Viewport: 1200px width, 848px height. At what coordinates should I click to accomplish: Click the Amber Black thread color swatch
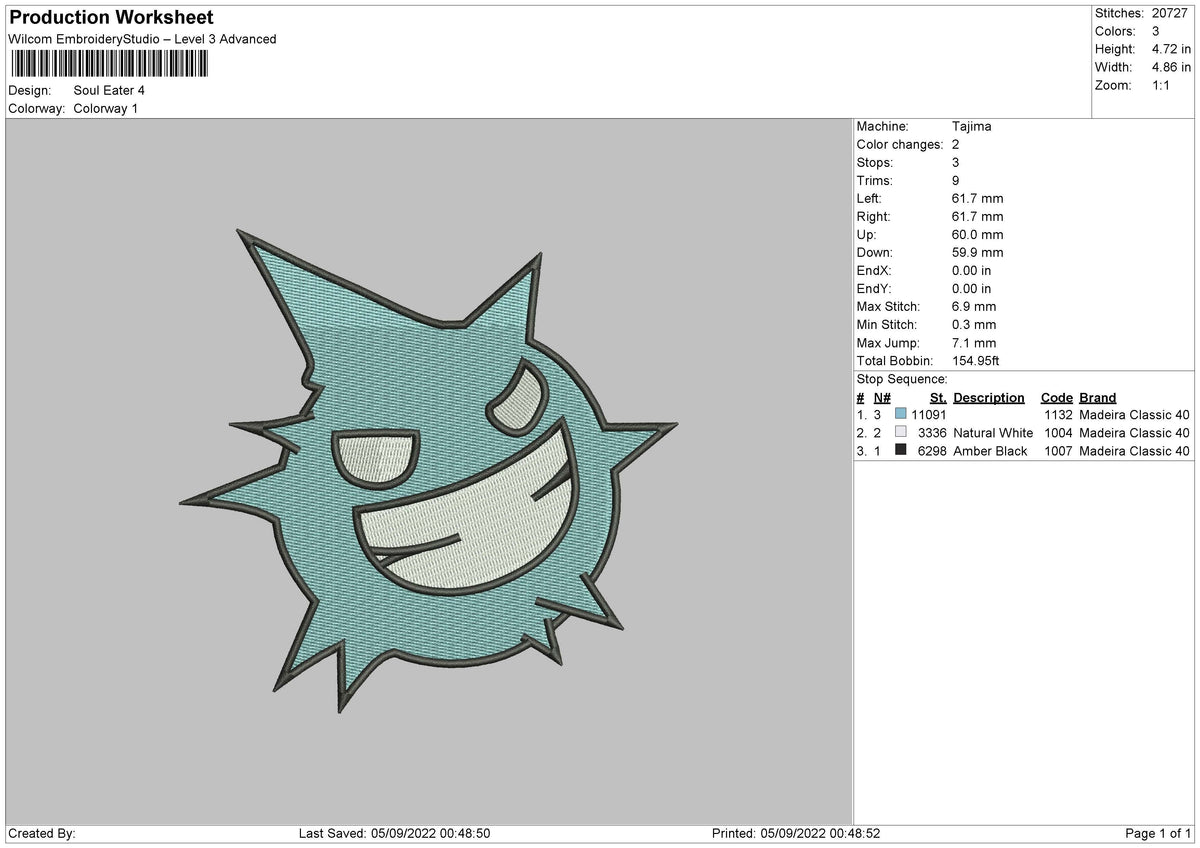[x=901, y=450]
